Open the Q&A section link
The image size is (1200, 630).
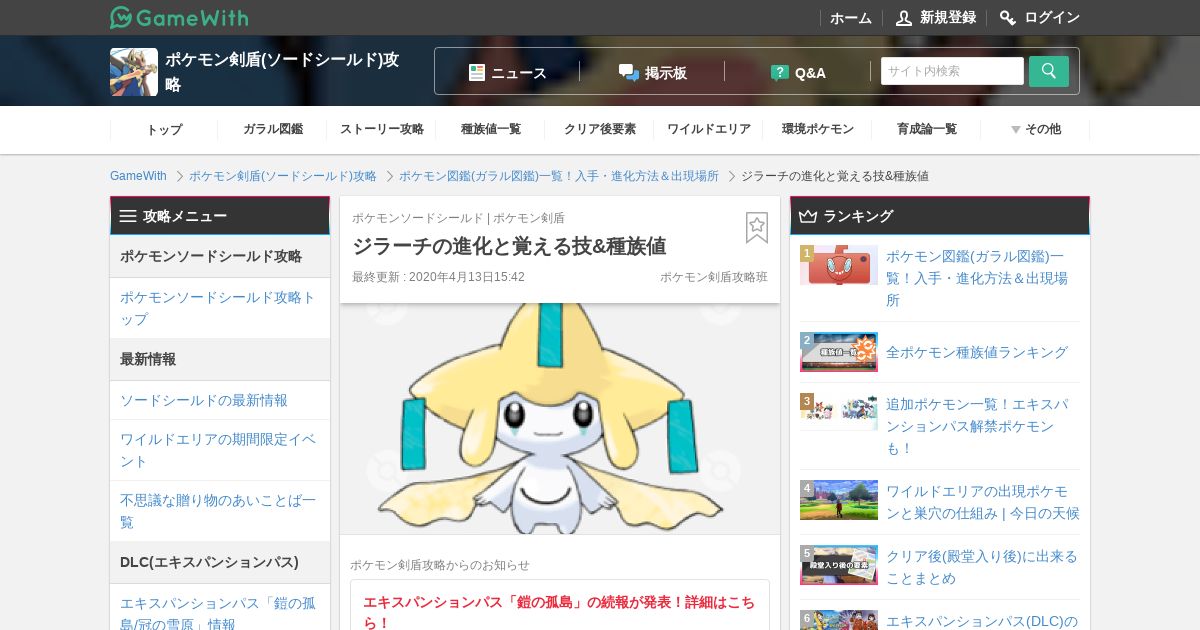coord(810,72)
